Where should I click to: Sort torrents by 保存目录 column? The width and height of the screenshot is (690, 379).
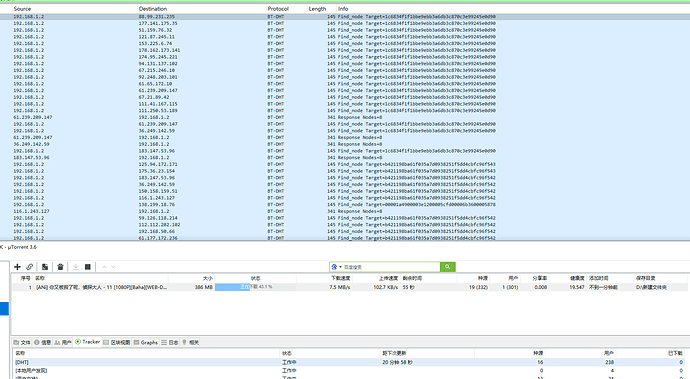pos(646,278)
